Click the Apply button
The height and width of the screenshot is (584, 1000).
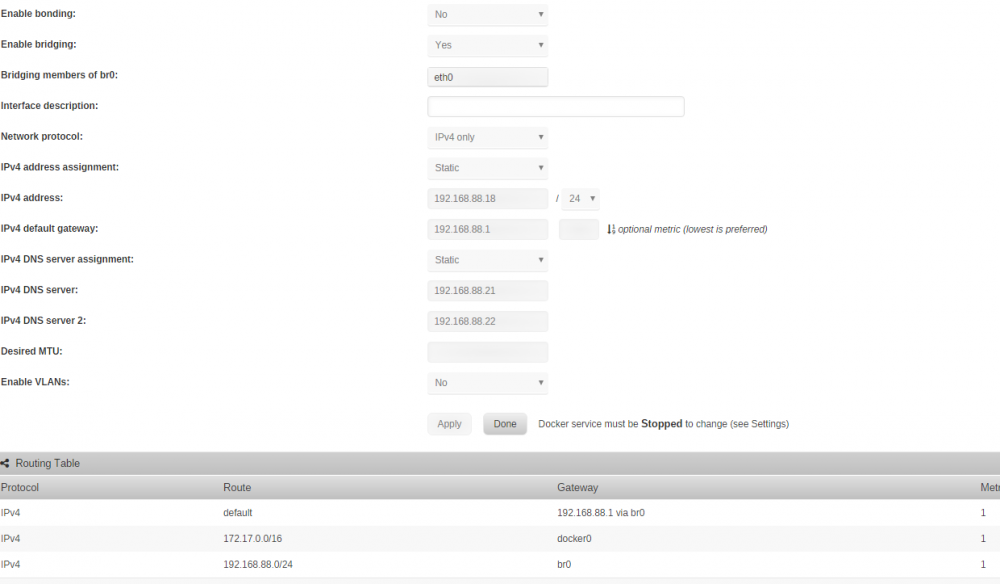tap(449, 424)
